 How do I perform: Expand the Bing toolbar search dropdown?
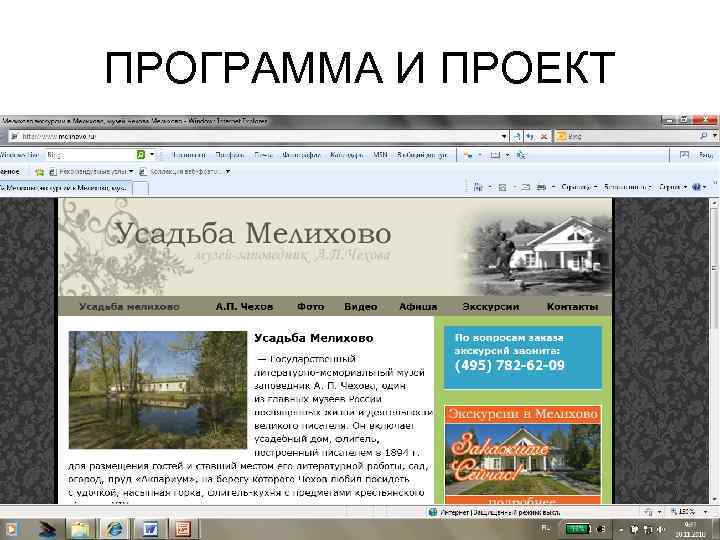tap(152, 155)
